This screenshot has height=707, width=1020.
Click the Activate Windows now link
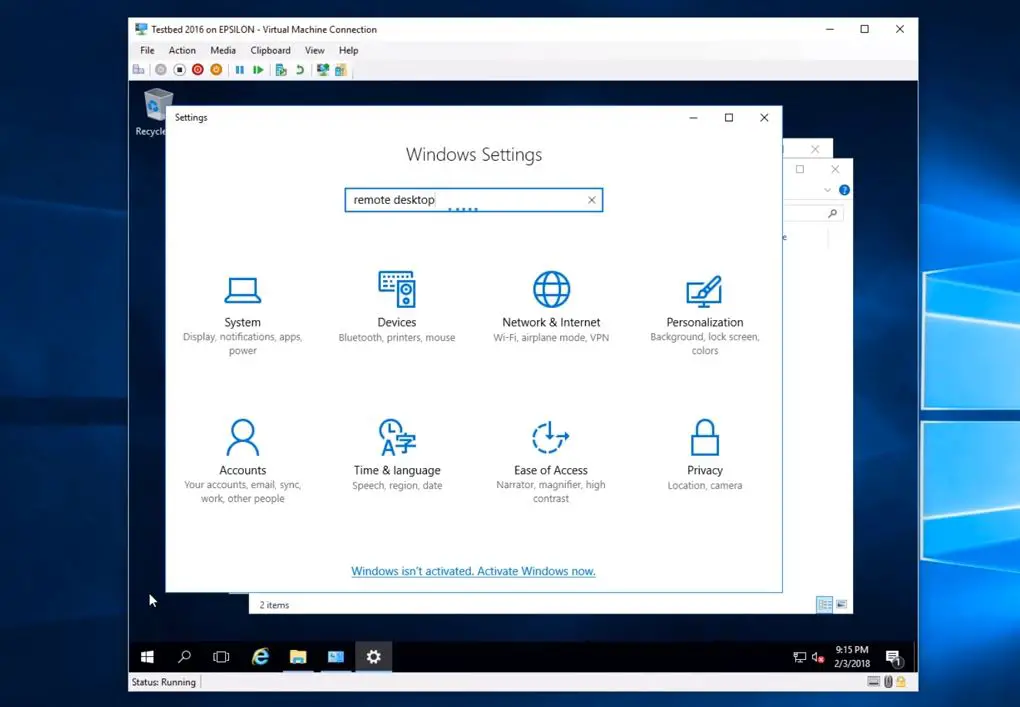(473, 571)
